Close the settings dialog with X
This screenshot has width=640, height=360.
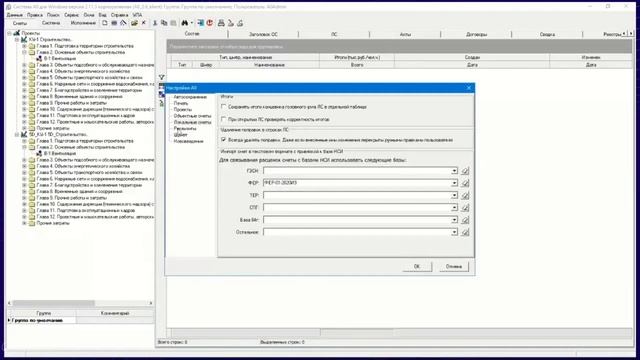click(469, 88)
